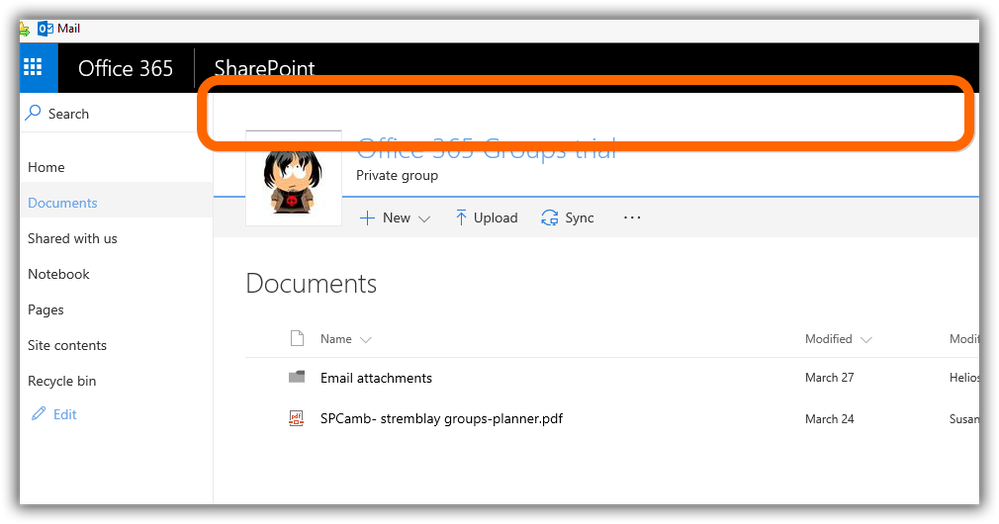Open the Recycle bin link

(x=62, y=381)
